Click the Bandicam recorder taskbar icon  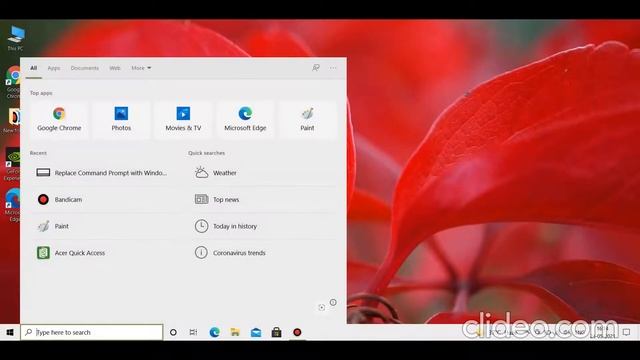pos(297,332)
